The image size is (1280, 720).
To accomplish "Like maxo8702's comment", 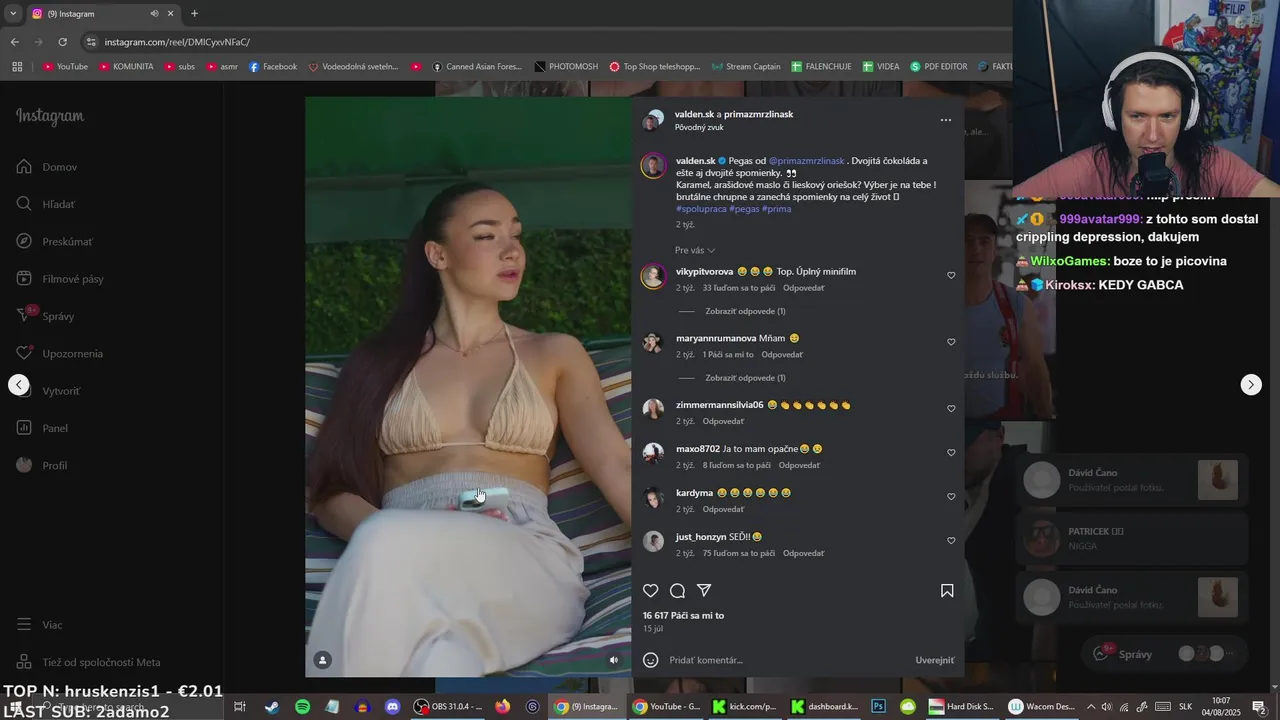I will pyautogui.click(x=951, y=453).
